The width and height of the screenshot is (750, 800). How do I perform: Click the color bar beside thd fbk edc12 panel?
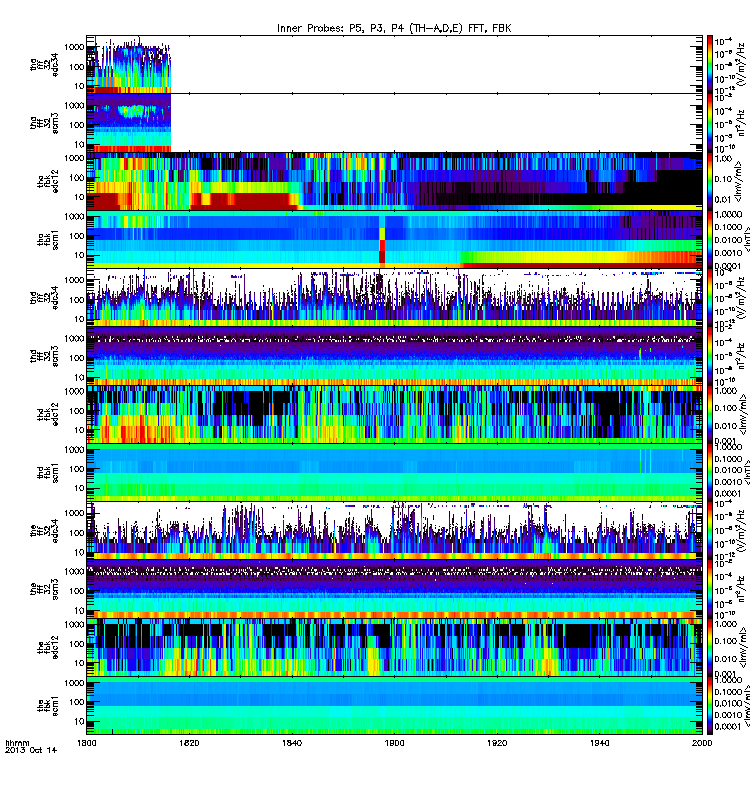coord(710,415)
